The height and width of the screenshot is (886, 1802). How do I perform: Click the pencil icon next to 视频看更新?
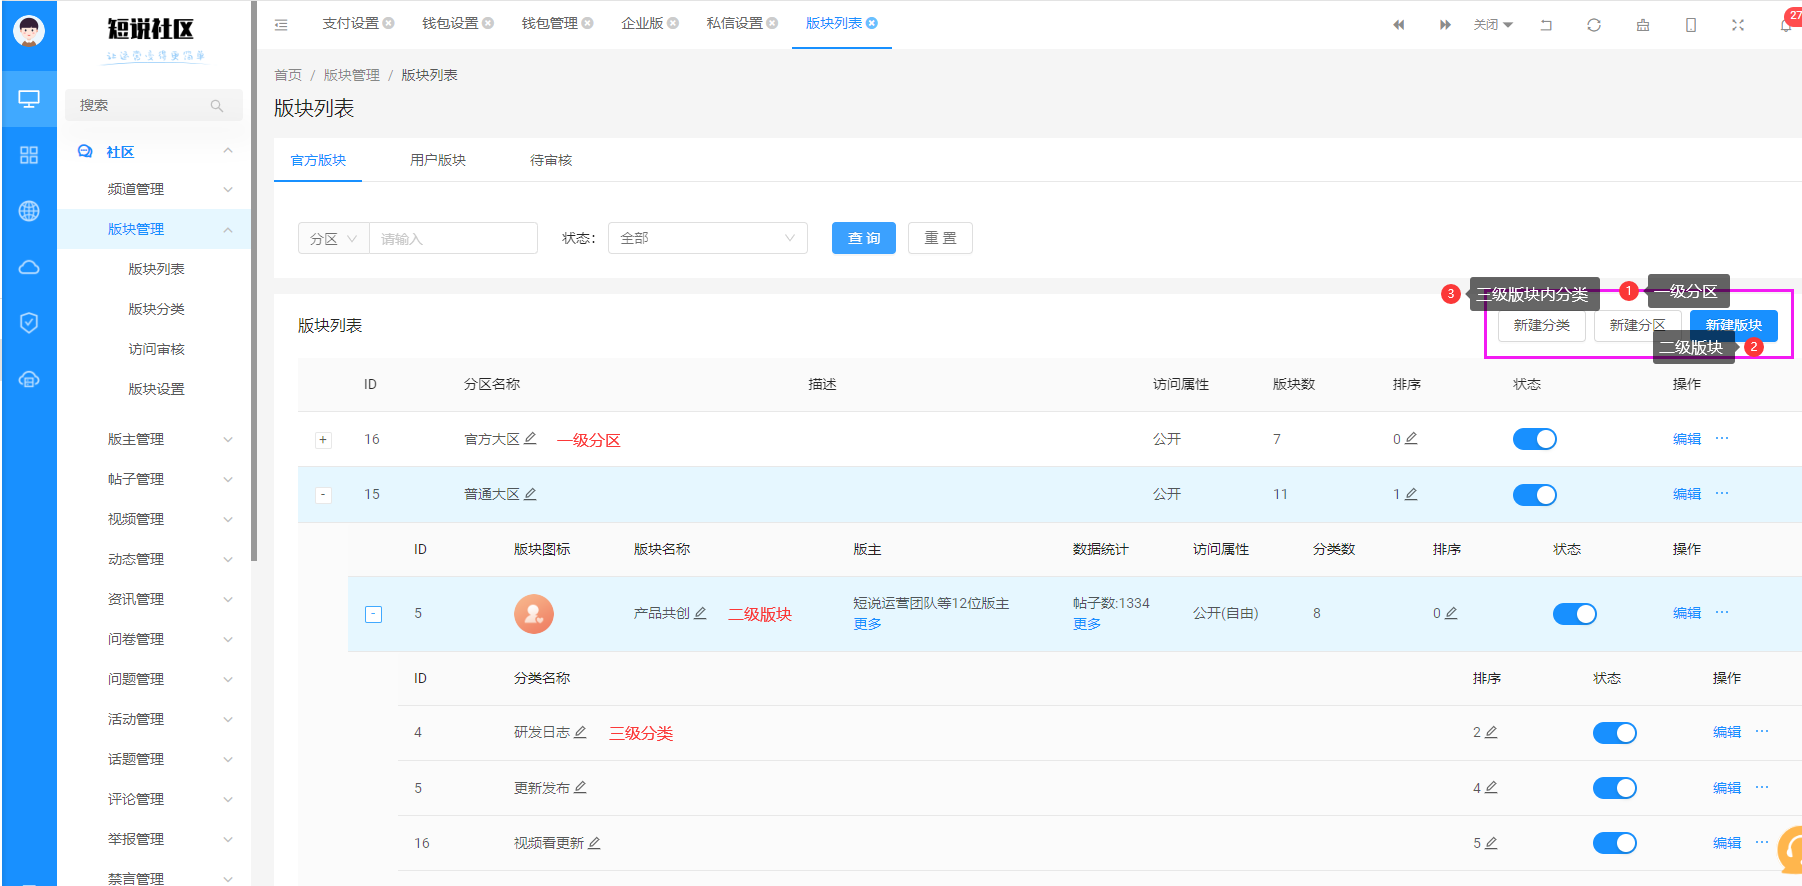tap(594, 843)
